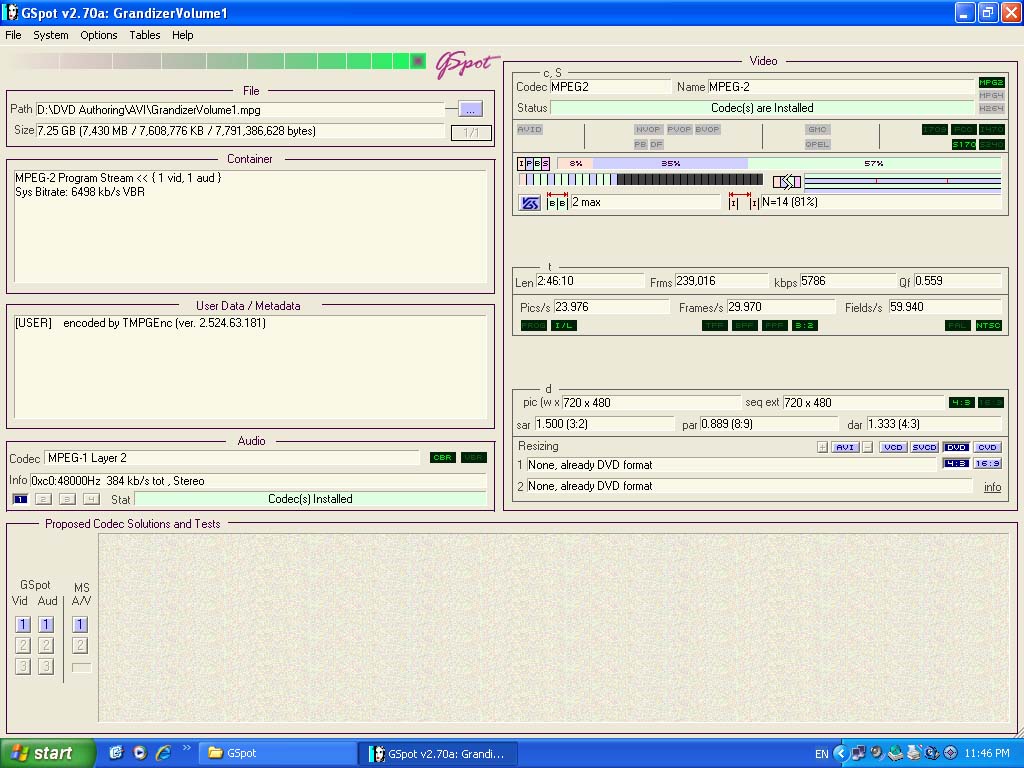The width and height of the screenshot is (1024, 768).
Task: Click the S170 indicator
Action: 964,144
